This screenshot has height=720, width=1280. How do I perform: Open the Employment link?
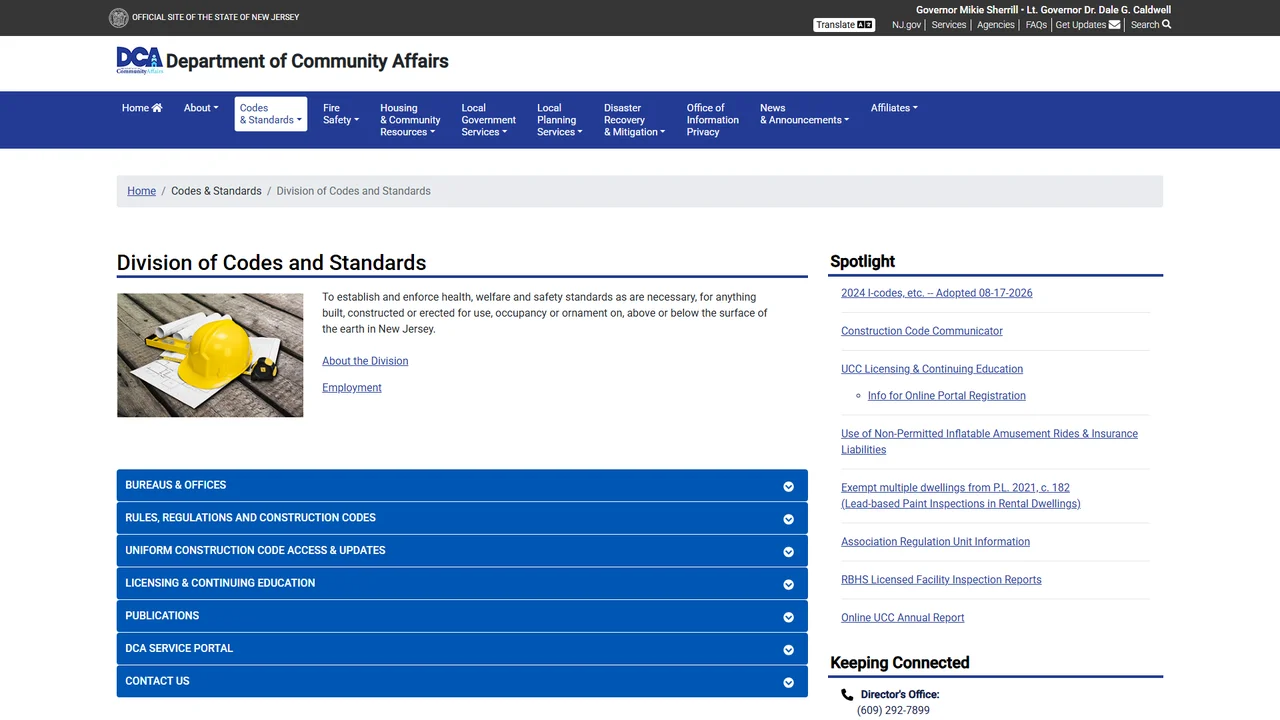[x=352, y=388]
